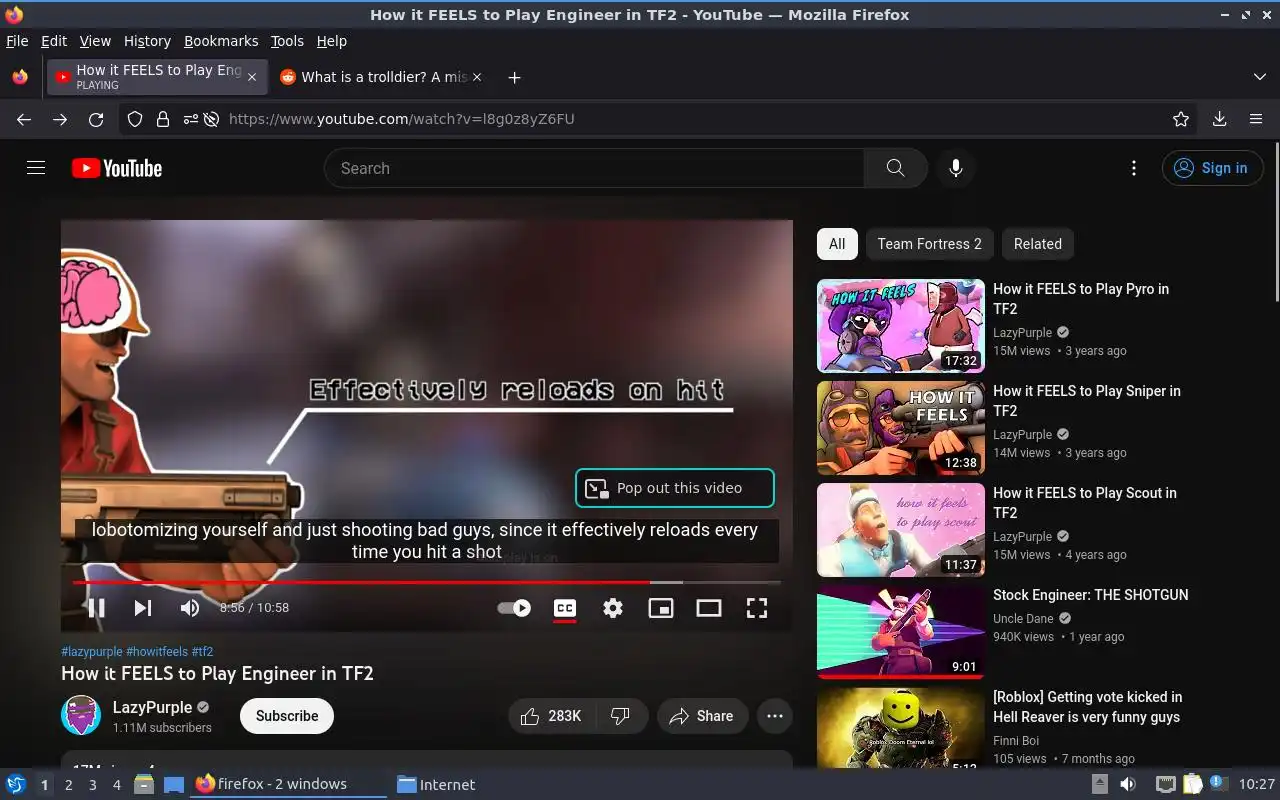Search with your voice microphone
Viewport: 1280px width, 800px height.
tap(956, 168)
